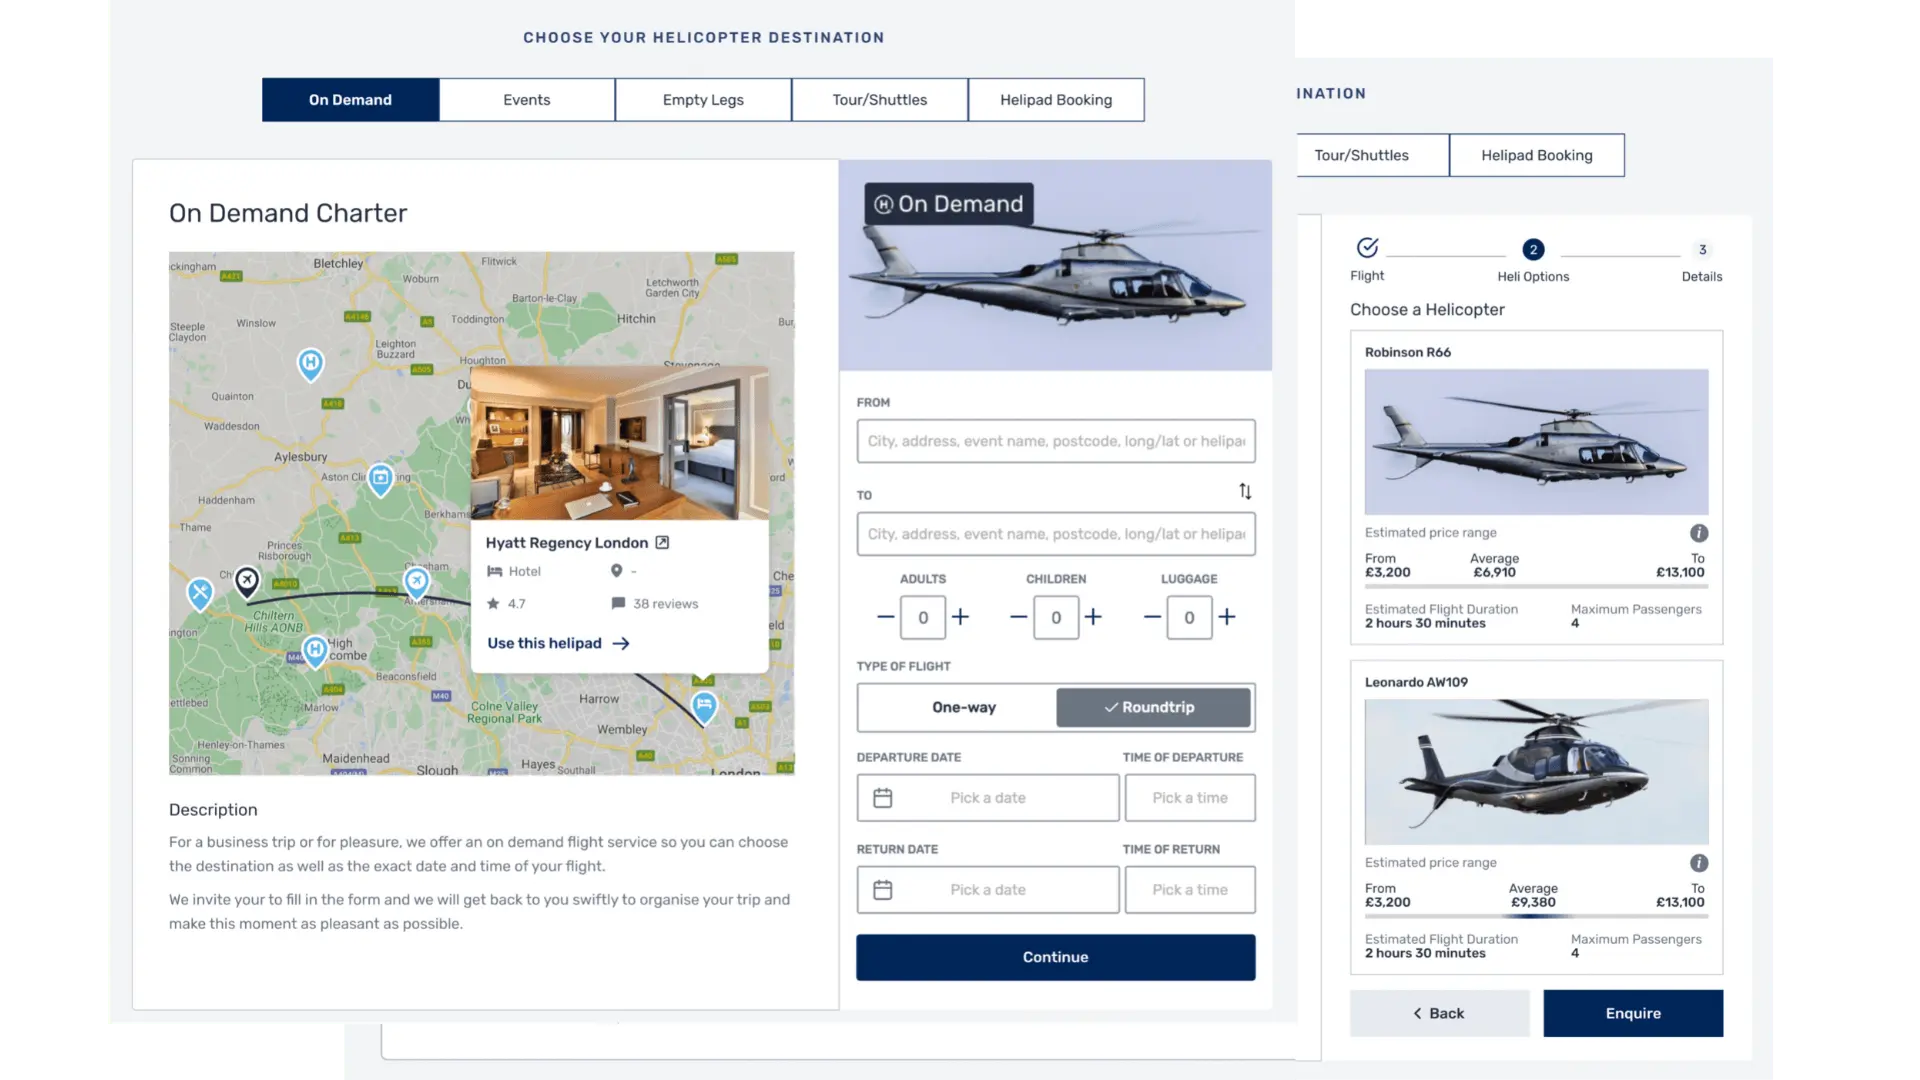
Task: Open the Time of Return picker
Action: tap(1190, 890)
